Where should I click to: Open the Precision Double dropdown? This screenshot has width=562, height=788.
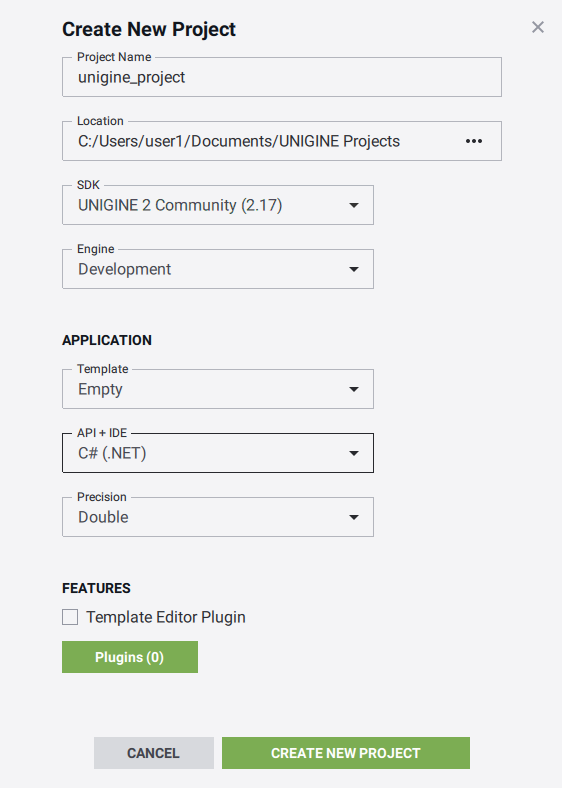tap(218, 517)
